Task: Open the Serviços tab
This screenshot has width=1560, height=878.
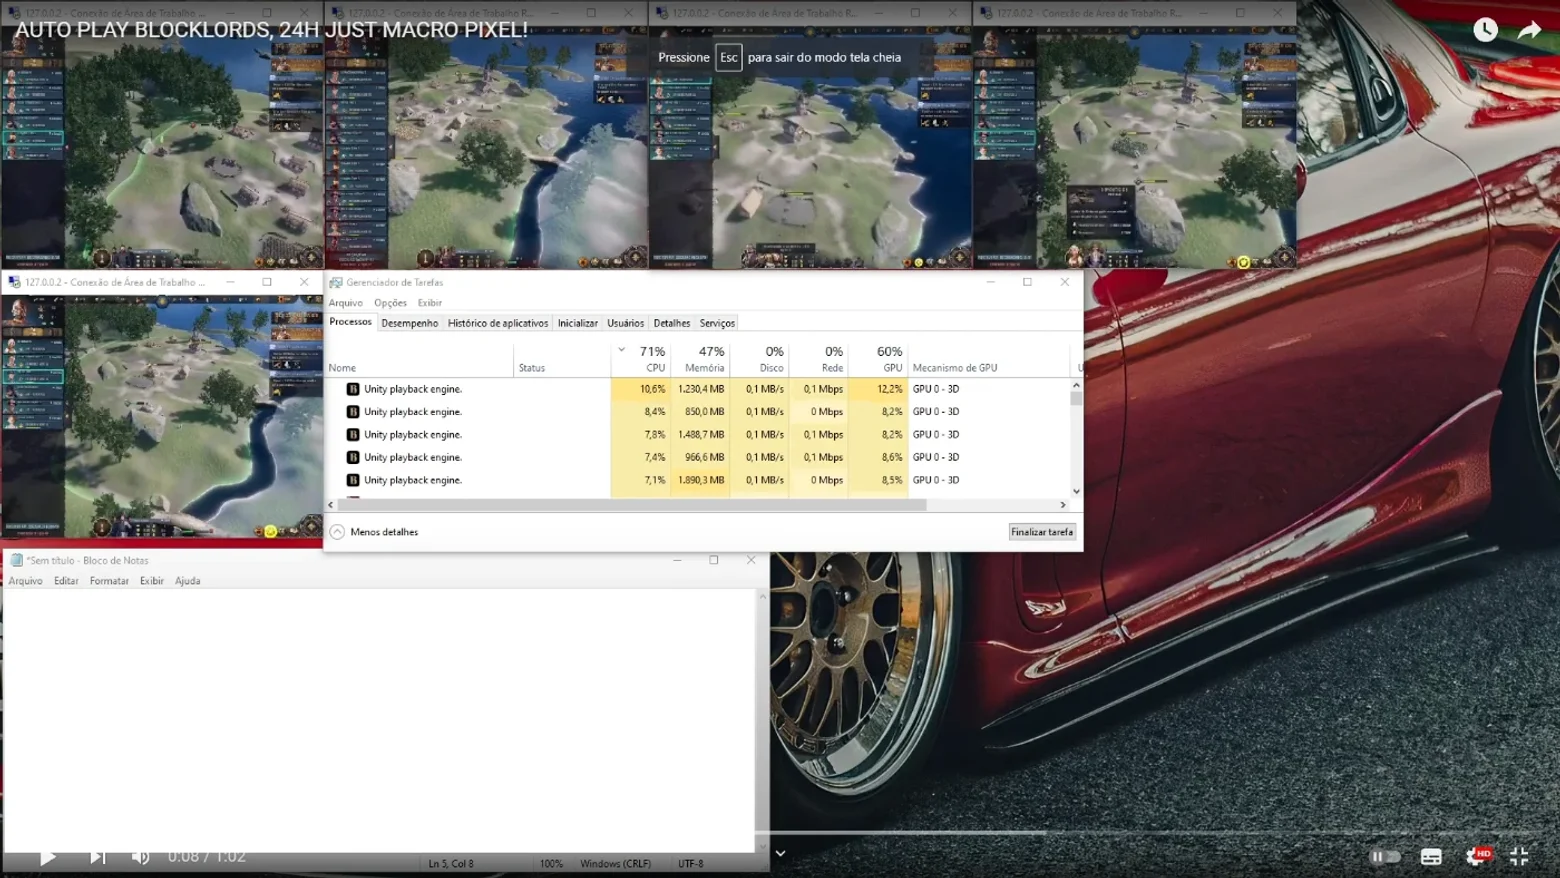Action: point(717,323)
